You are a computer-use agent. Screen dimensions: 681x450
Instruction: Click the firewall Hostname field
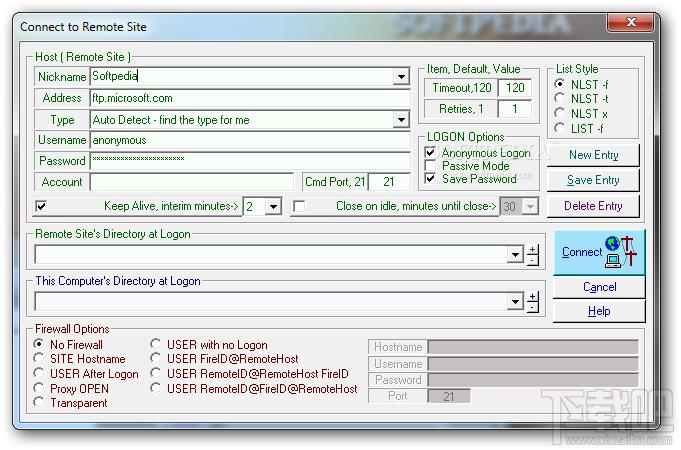click(533, 347)
